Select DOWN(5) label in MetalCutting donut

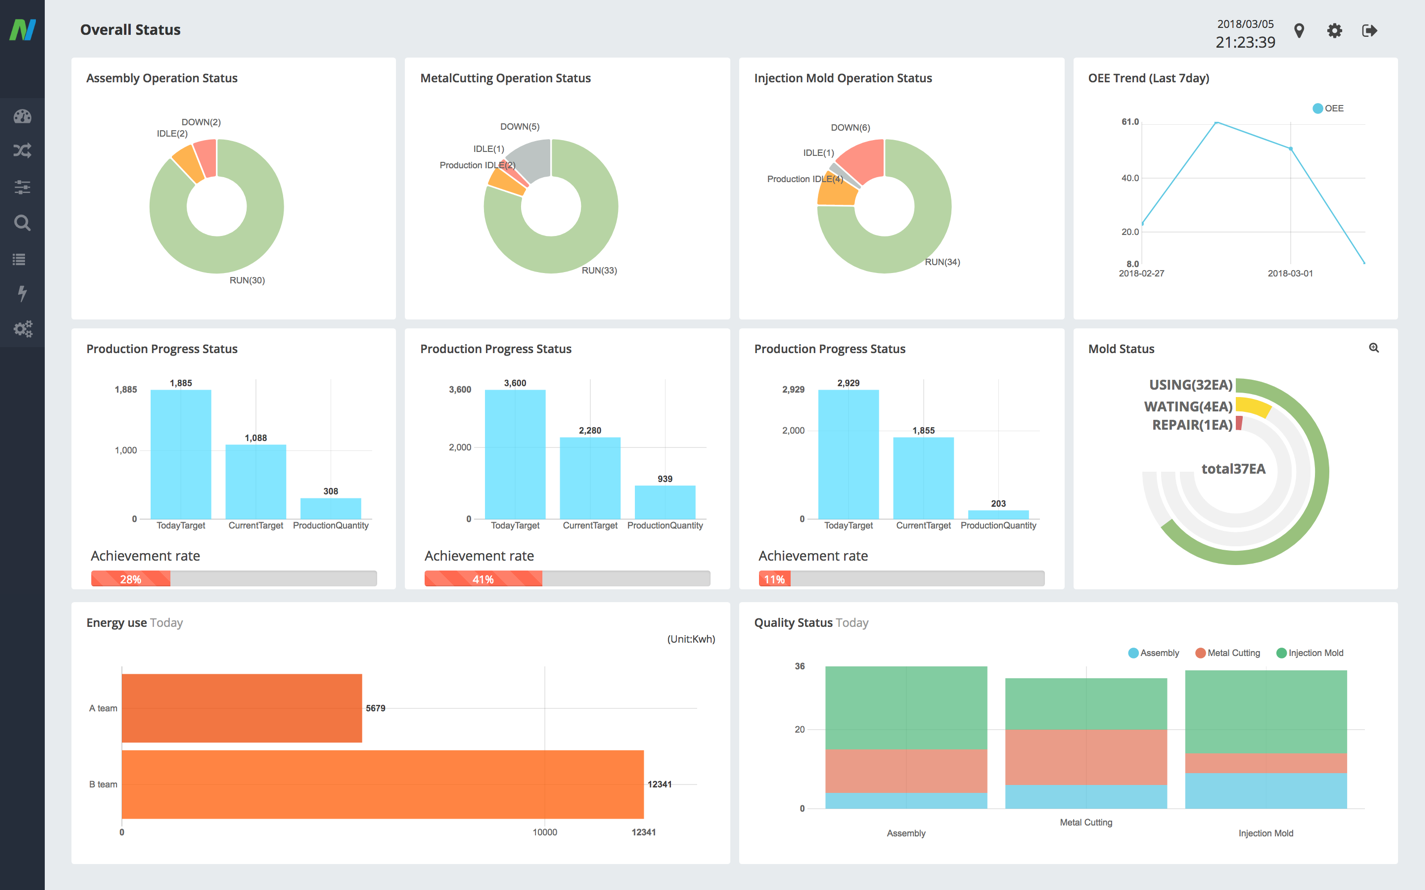[520, 127]
